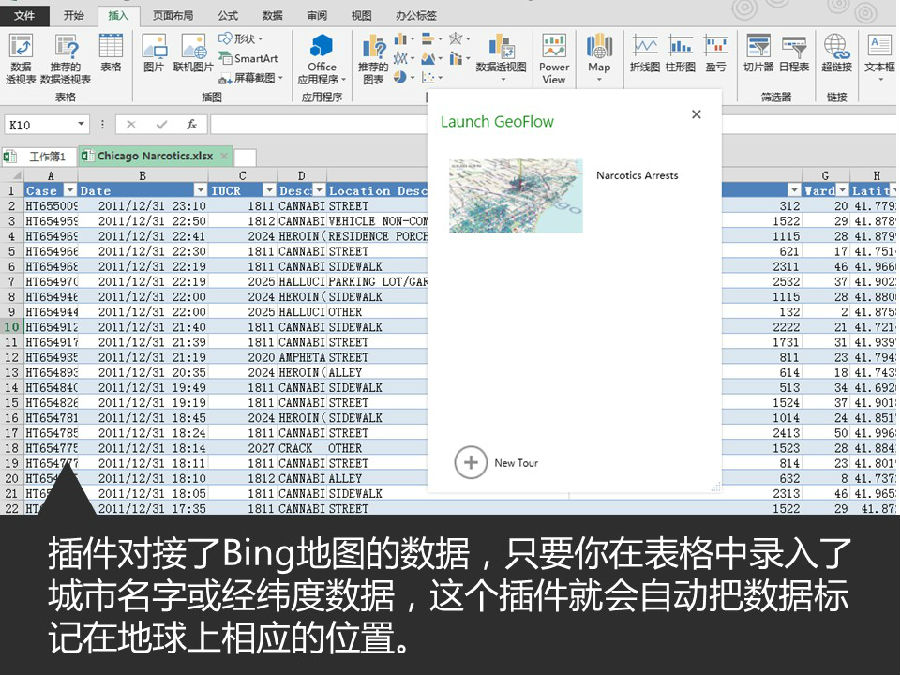Select column B header

coord(142,176)
